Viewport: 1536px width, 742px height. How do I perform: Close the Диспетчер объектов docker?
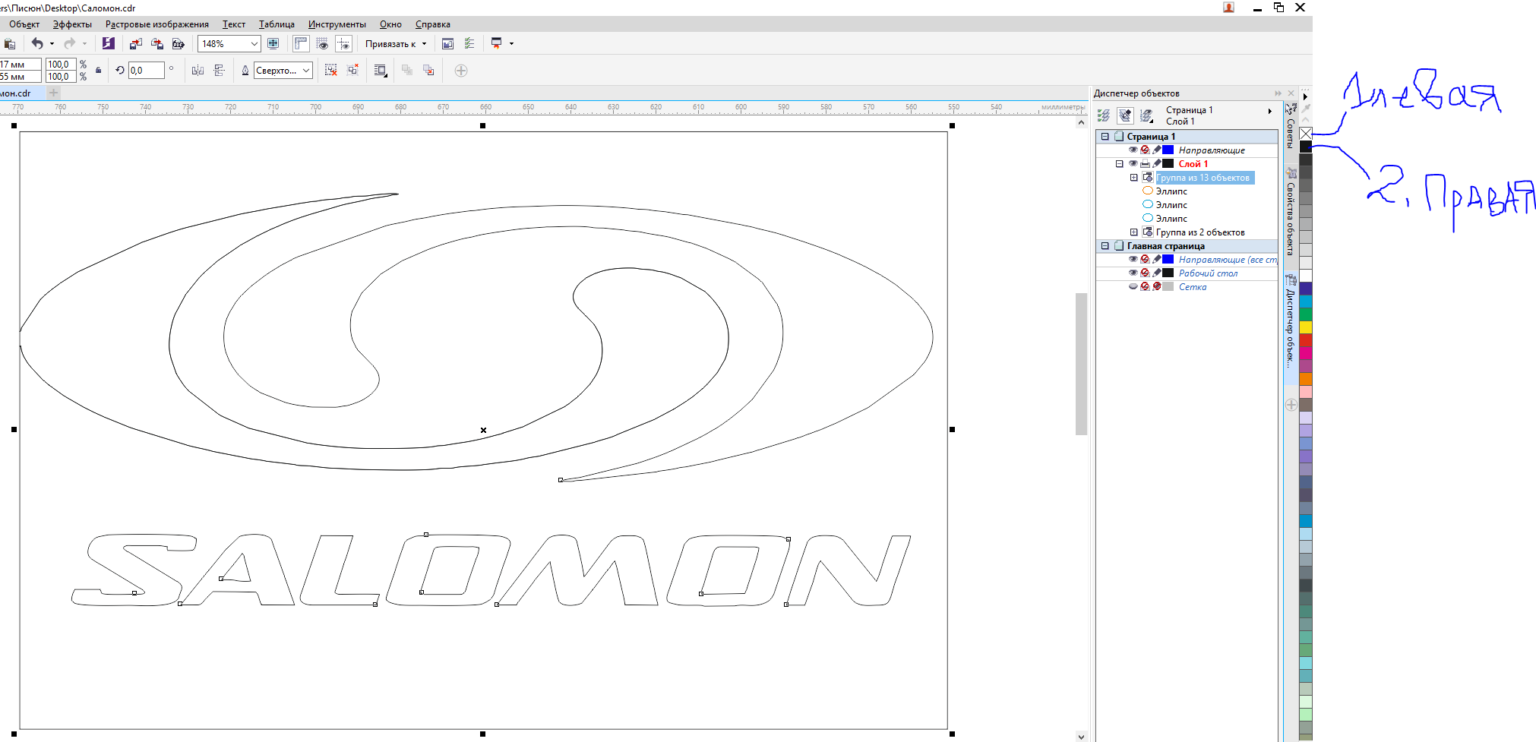pyautogui.click(x=1291, y=93)
